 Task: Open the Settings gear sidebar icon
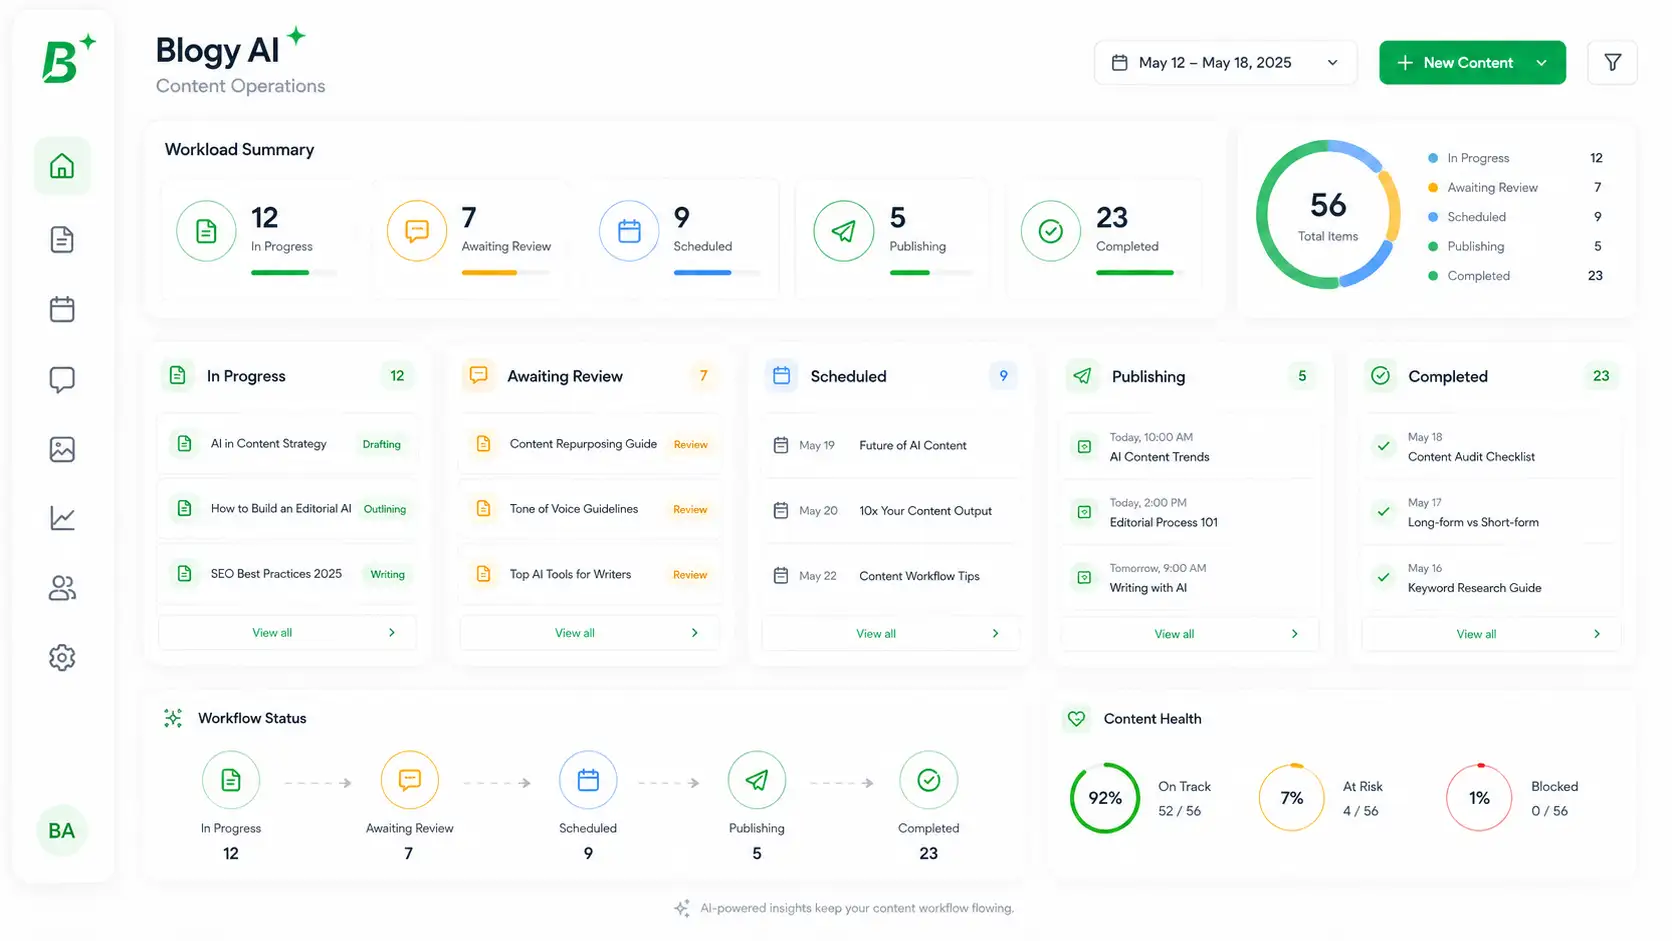click(x=62, y=657)
